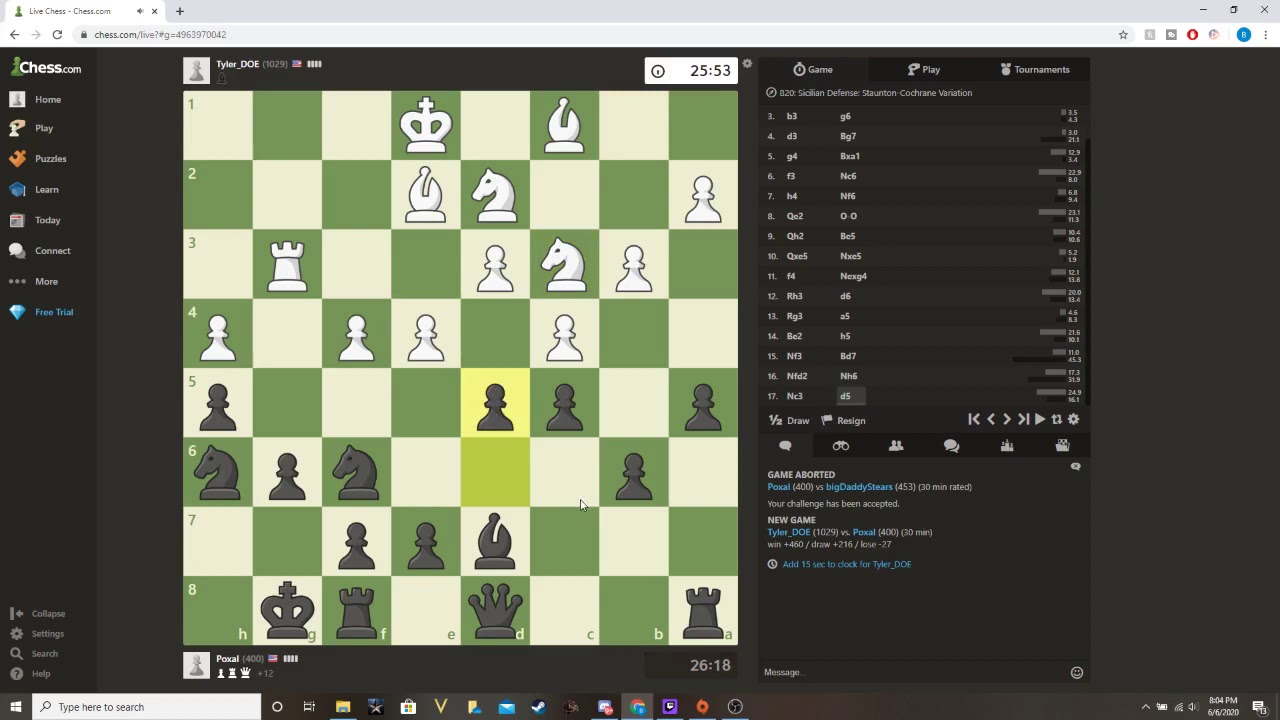The image size is (1280, 720).
Task: Open Chrome profile B avatar
Action: tap(1243, 34)
